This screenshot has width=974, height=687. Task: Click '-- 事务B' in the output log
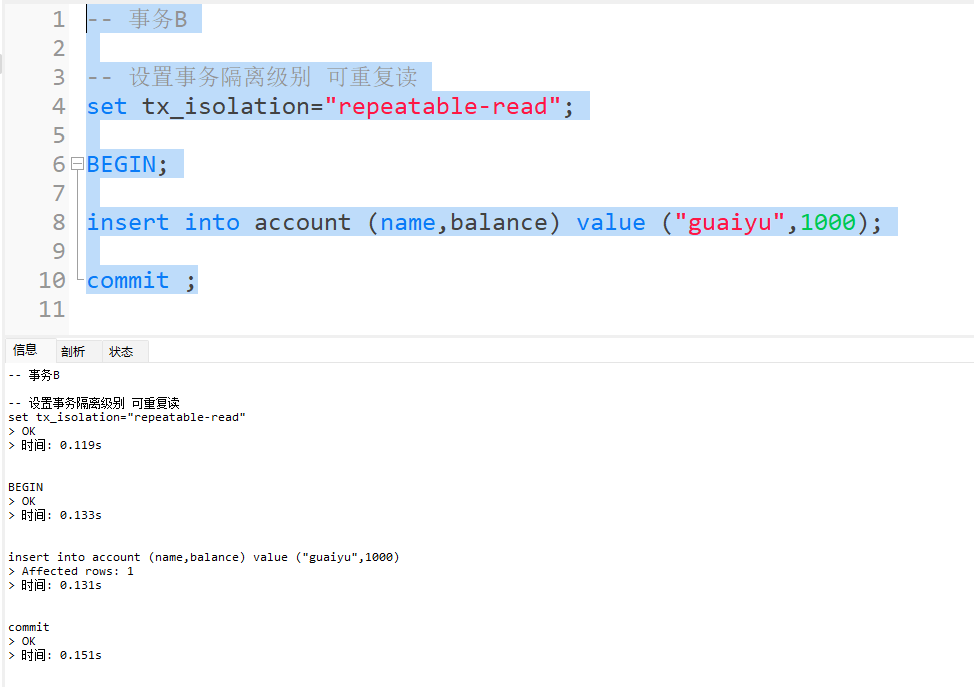point(34,375)
